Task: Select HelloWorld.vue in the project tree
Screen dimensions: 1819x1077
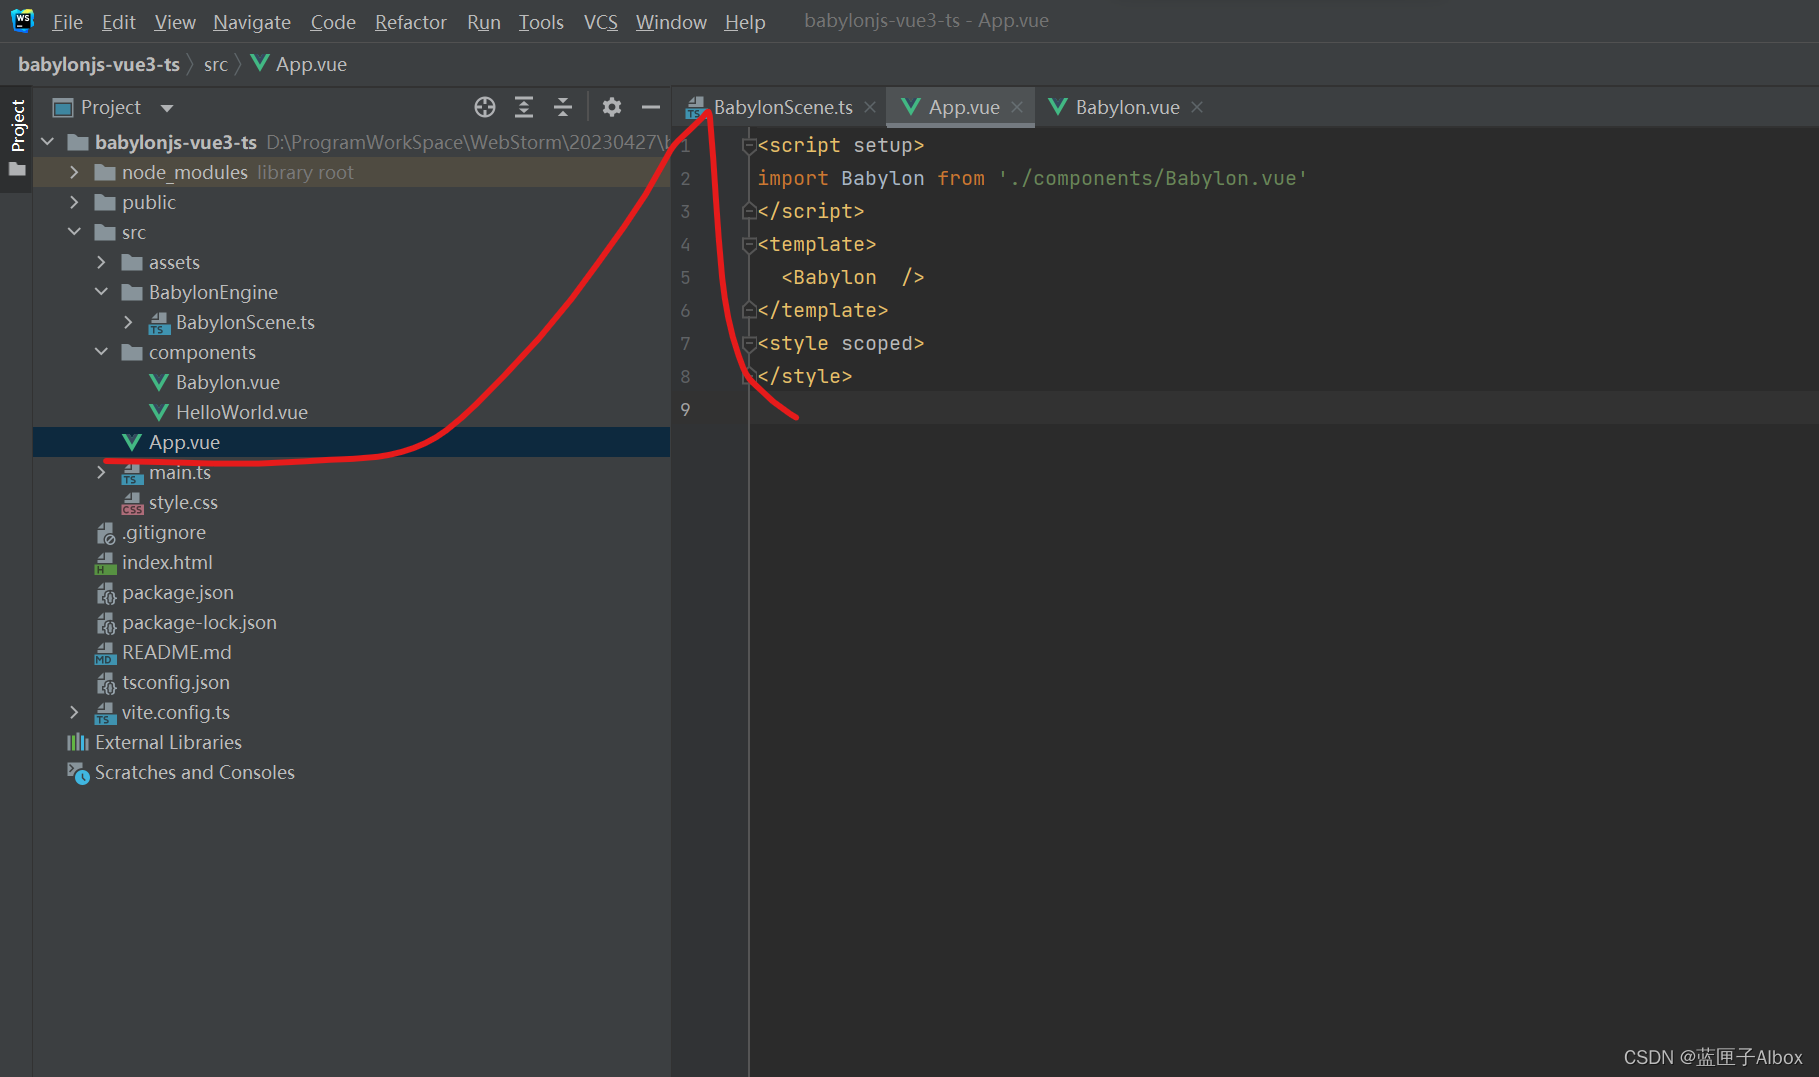Action: pos(351,412)
